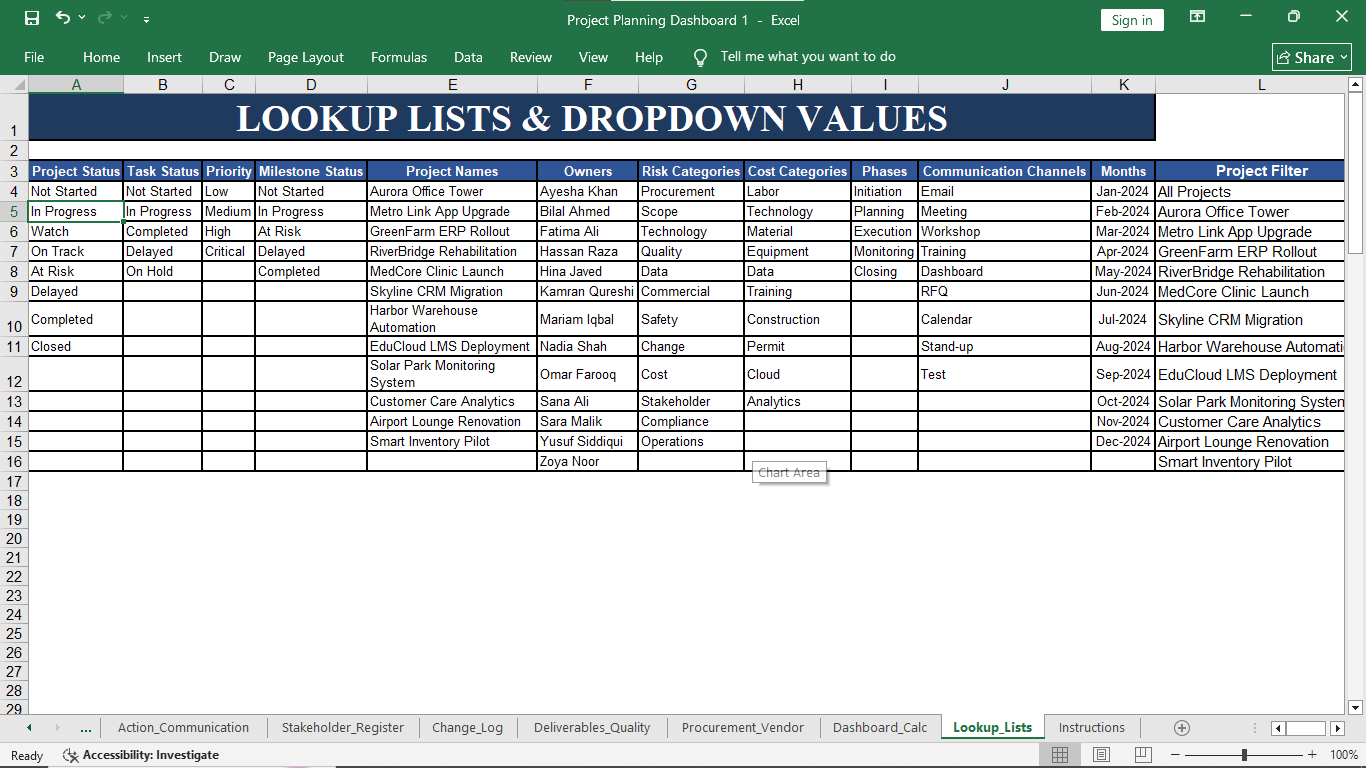Switch to the Action_Communication sheet
1366x768 pixels.
183,728
